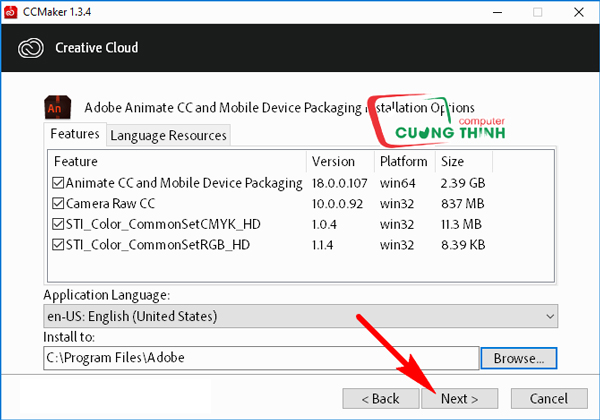Image resolution: width=600 pixels, height=420 pixels.
Task: Cancel the installation
Action: click(549, 399)
